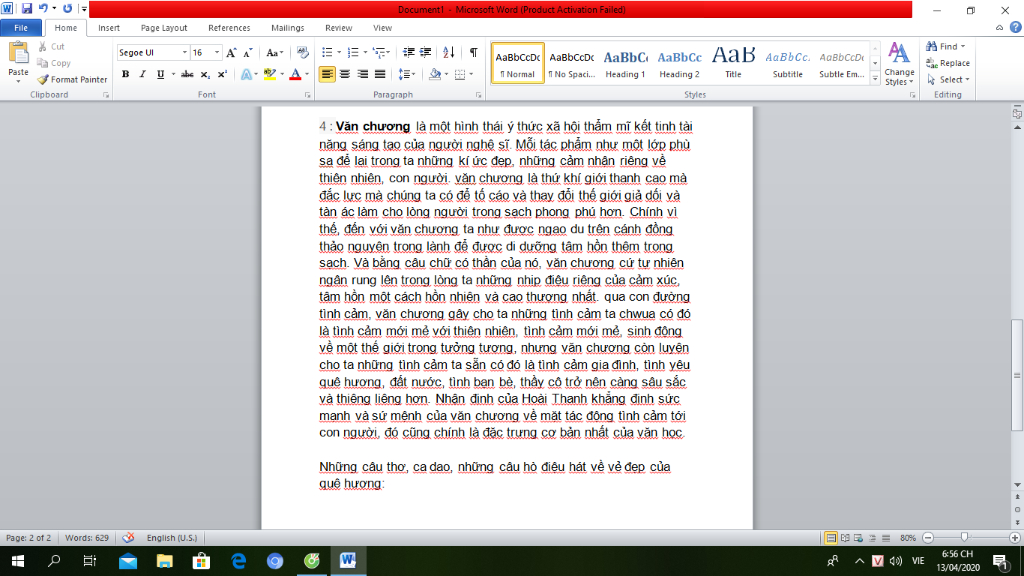
Task: Launch Microsoft Edge from taskbar
Action: tap(238, 561)
